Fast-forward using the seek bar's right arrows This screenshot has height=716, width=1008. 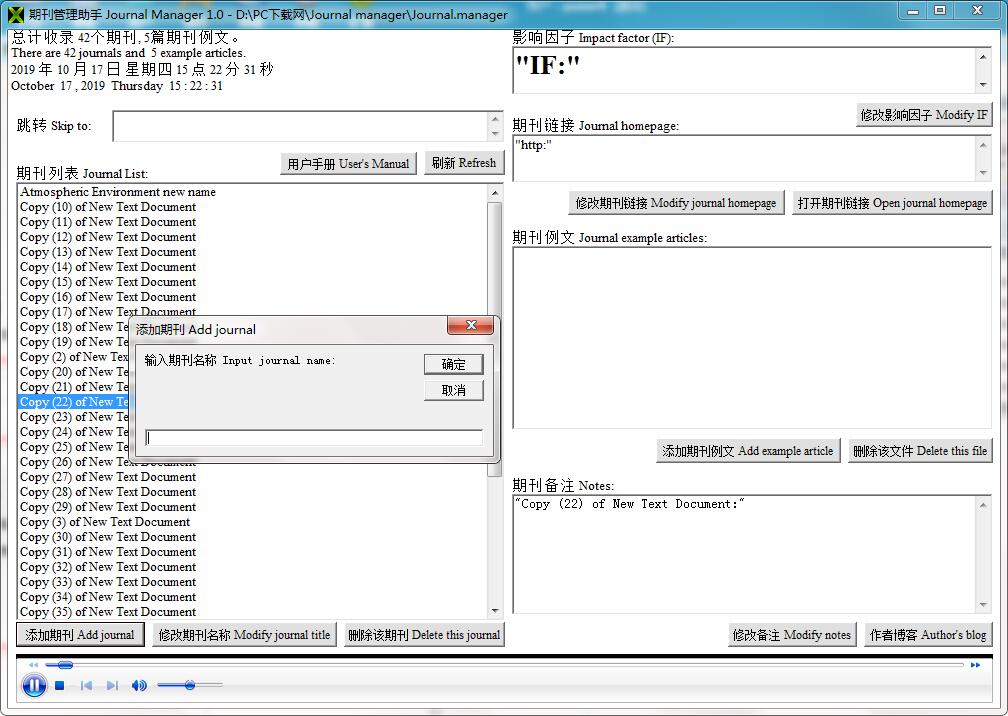pos(975,665)
